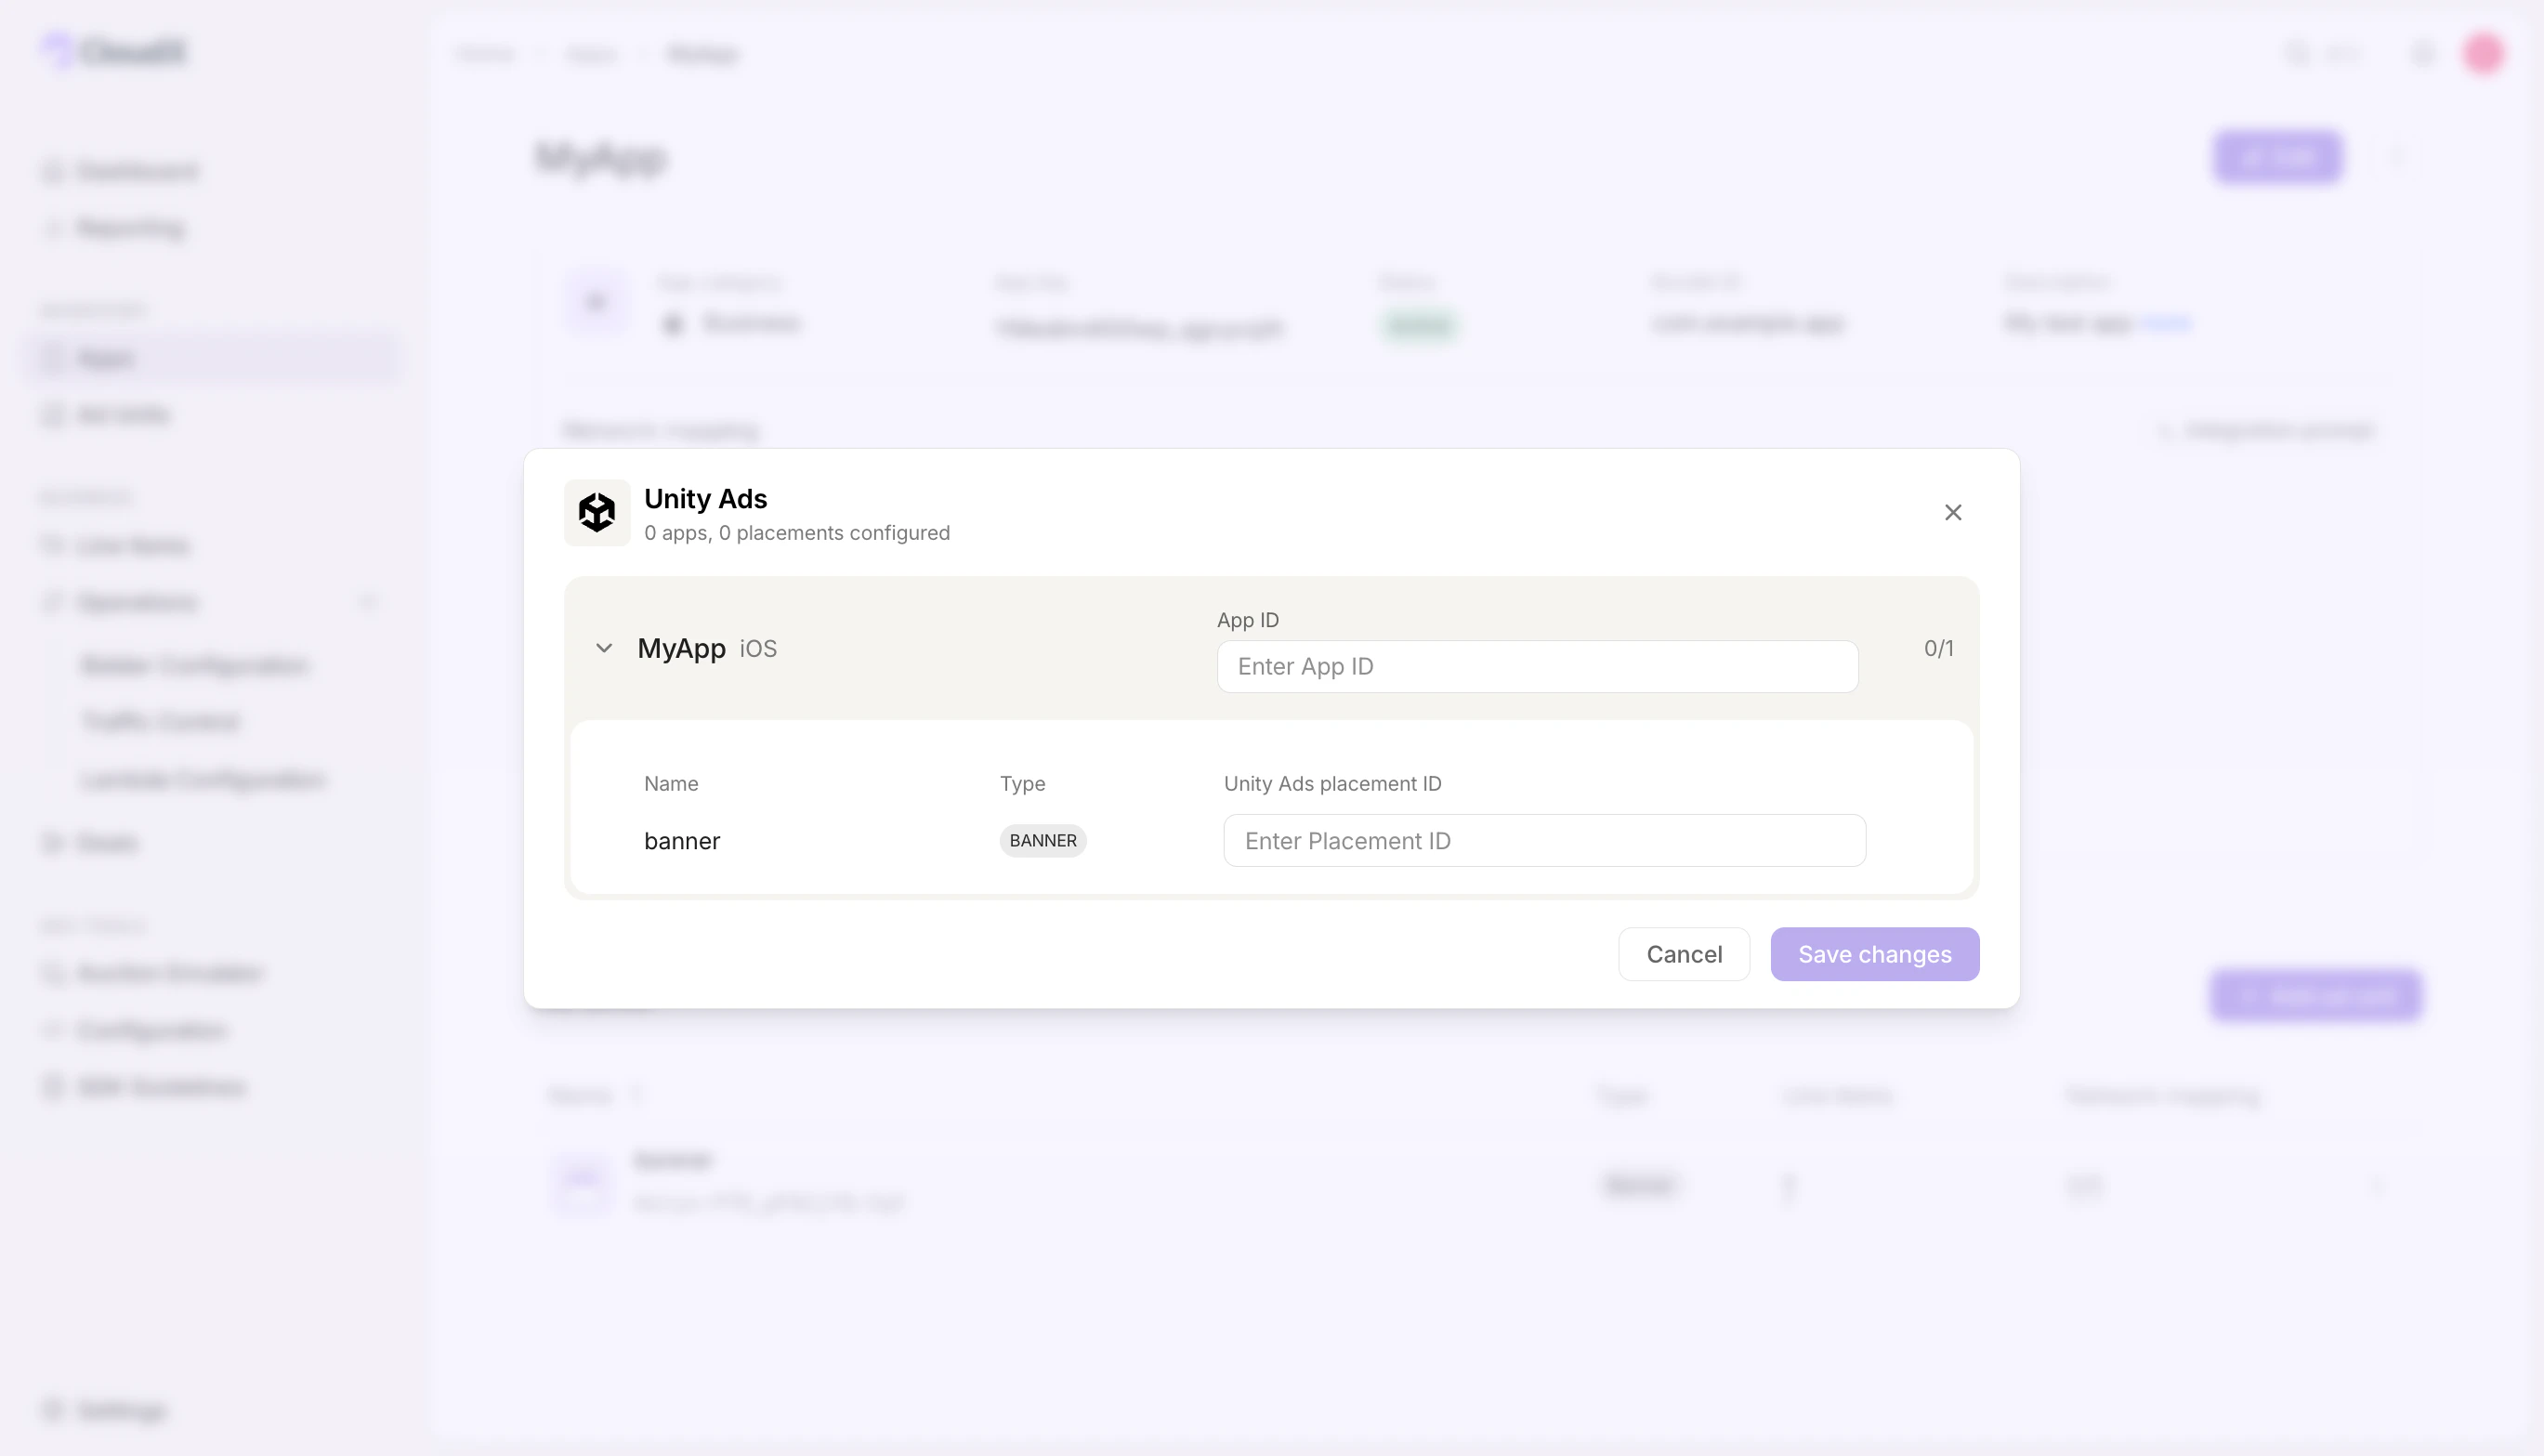Click the Enter App ID input field
This screenshot has height=1456, width=2544.
1537,666
